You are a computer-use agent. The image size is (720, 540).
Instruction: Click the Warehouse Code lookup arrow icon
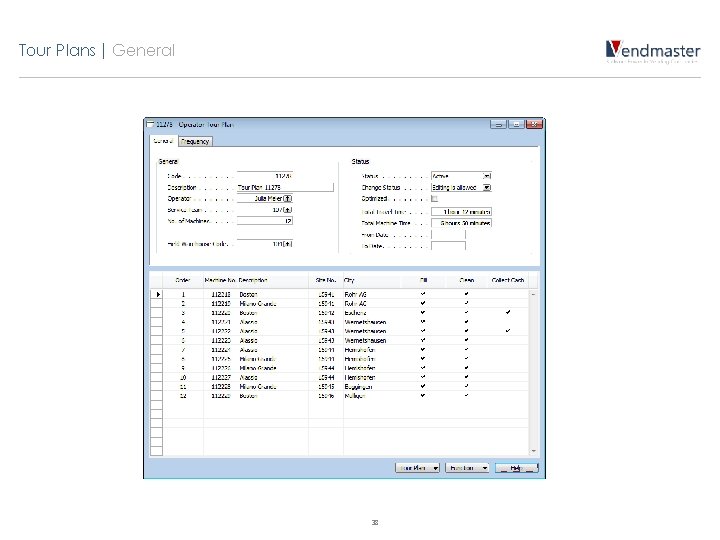pos(287,244)
